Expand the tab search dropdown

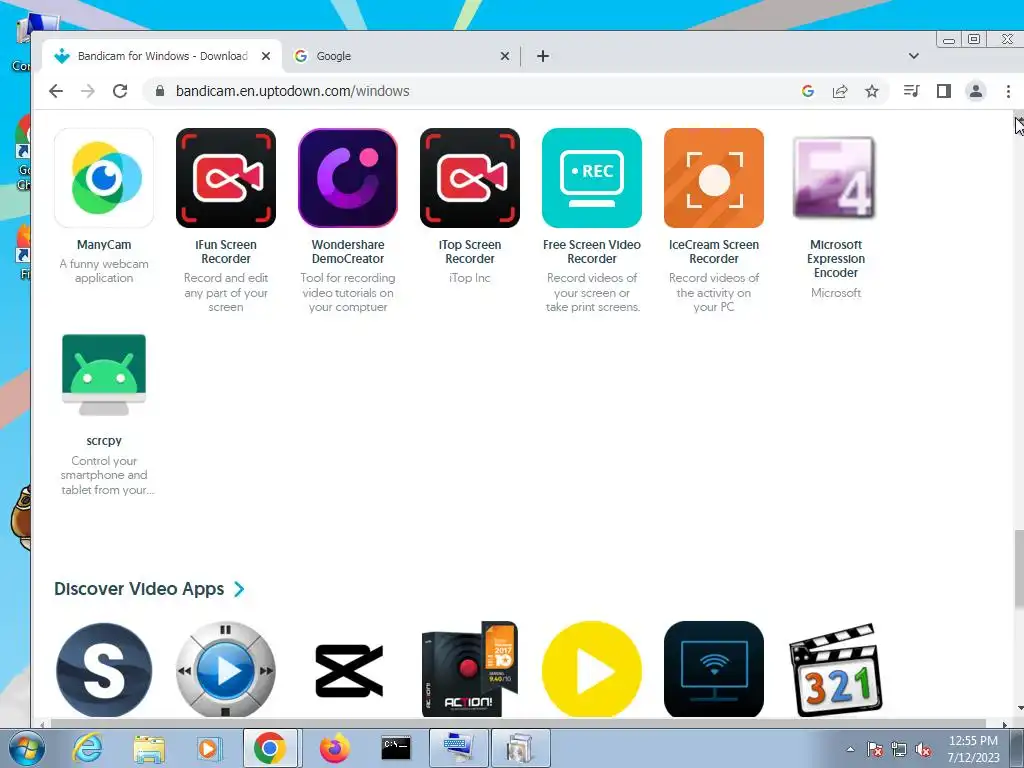coord(914,56)
